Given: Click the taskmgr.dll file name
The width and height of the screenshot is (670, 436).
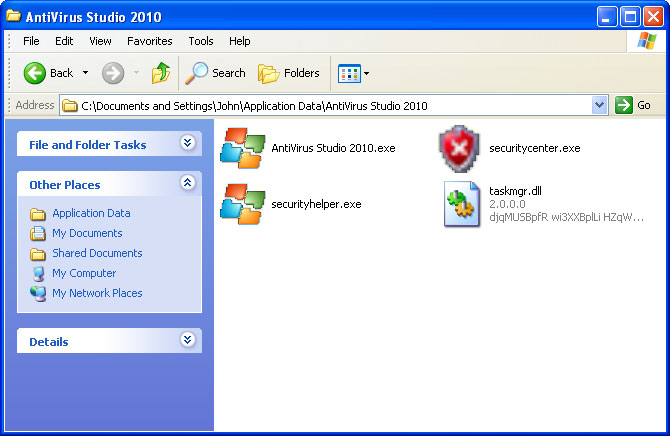Looking at the screenshot, I should point(515,191).
